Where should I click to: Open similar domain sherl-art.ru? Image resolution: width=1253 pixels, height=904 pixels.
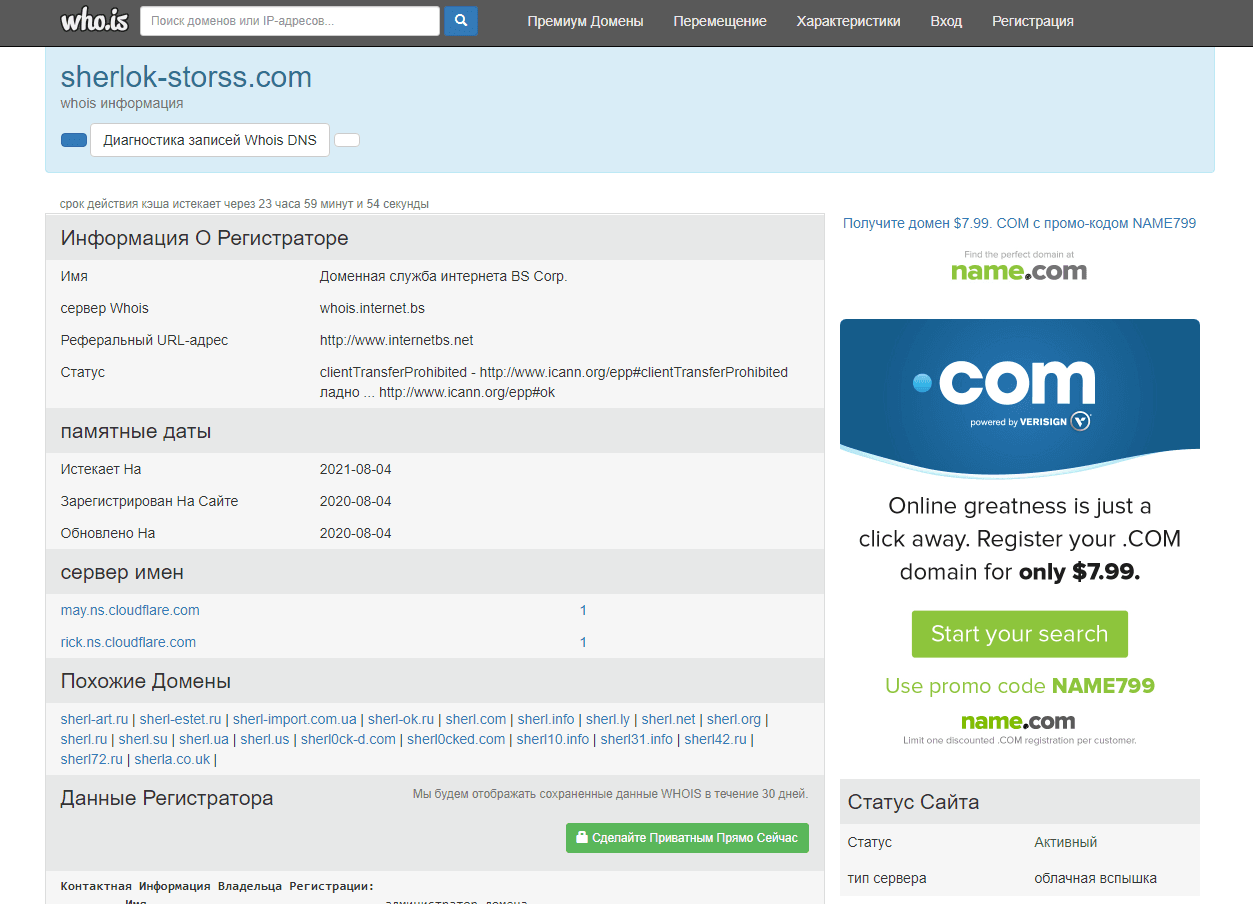(x=94, y=719)
